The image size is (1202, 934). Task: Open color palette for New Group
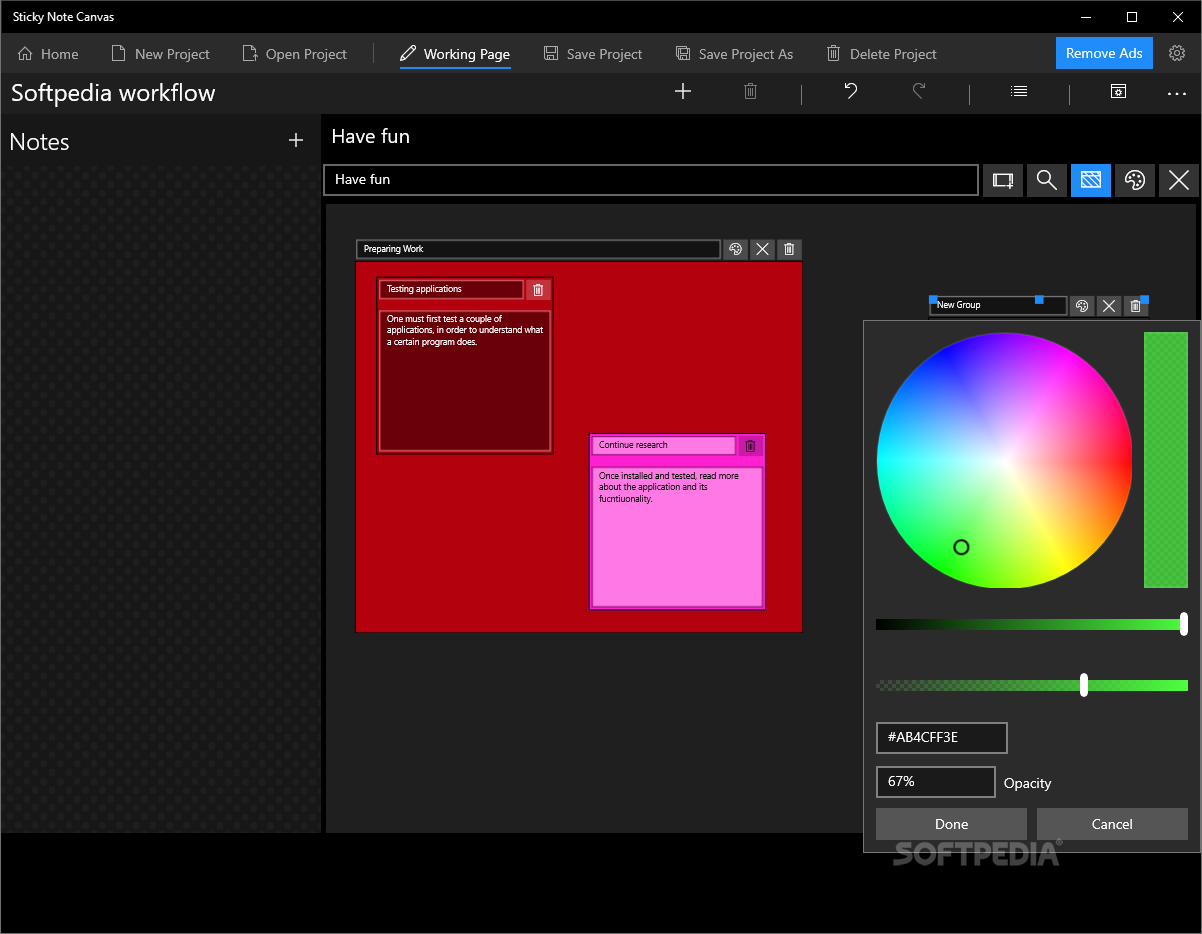pyautogui.click(x=1081, y=306)
